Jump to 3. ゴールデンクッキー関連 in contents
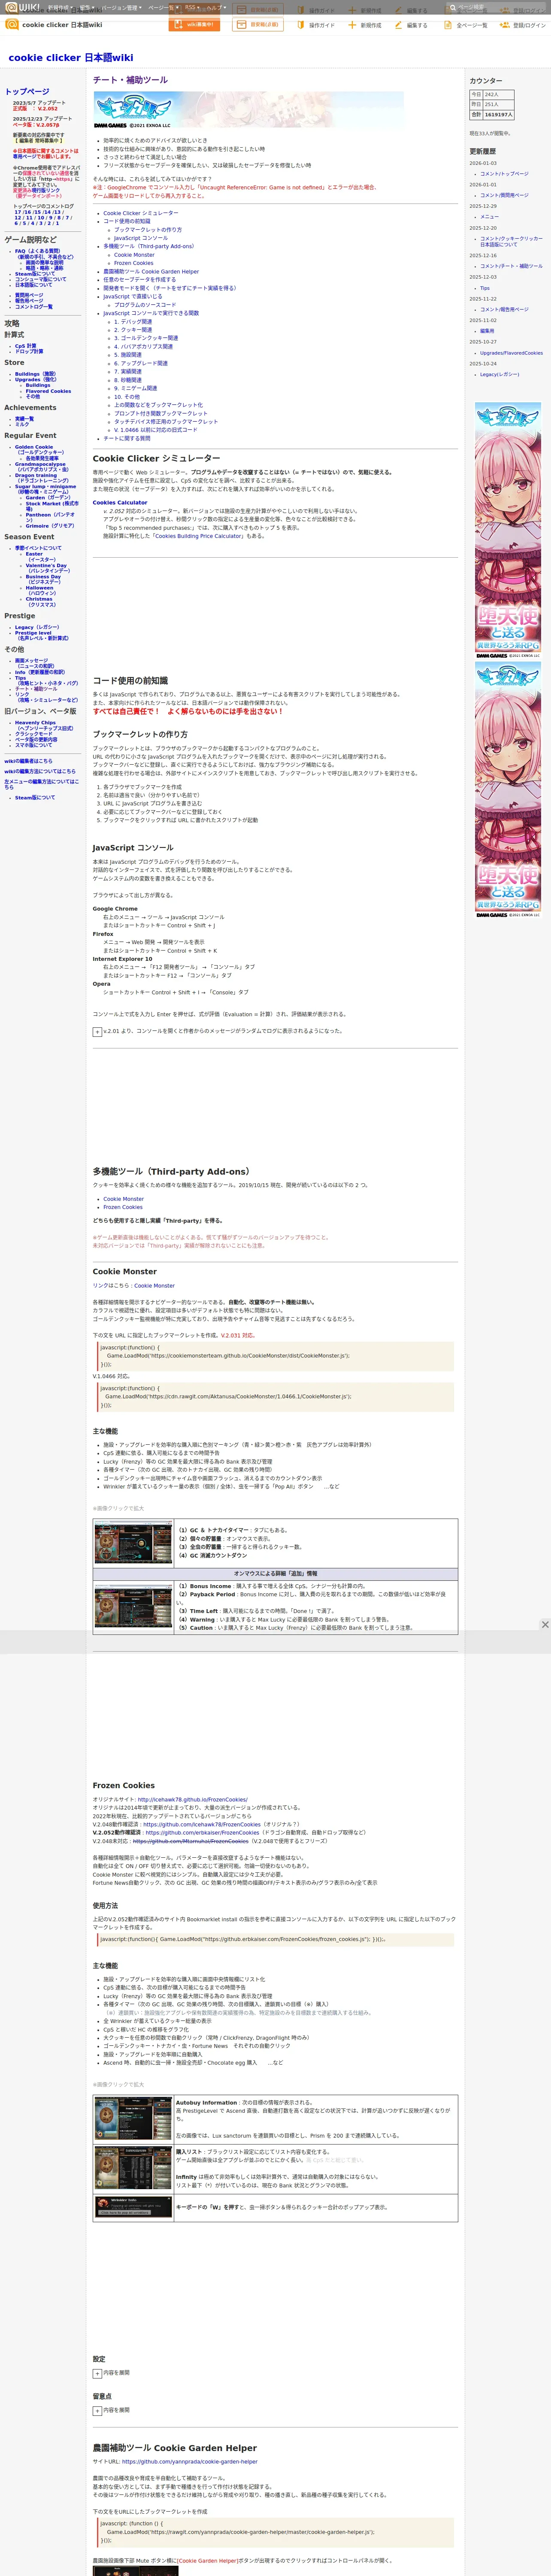Image resolution: width=551 pixels, height=2576 pixels. click(x=146, y=338)
